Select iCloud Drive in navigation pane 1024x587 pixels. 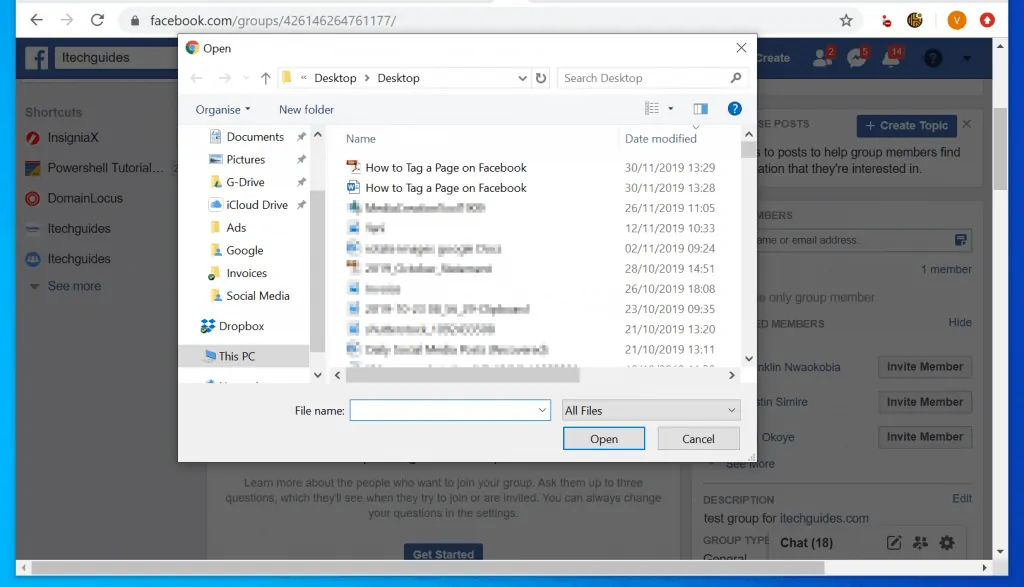click(x=257, y=205)
